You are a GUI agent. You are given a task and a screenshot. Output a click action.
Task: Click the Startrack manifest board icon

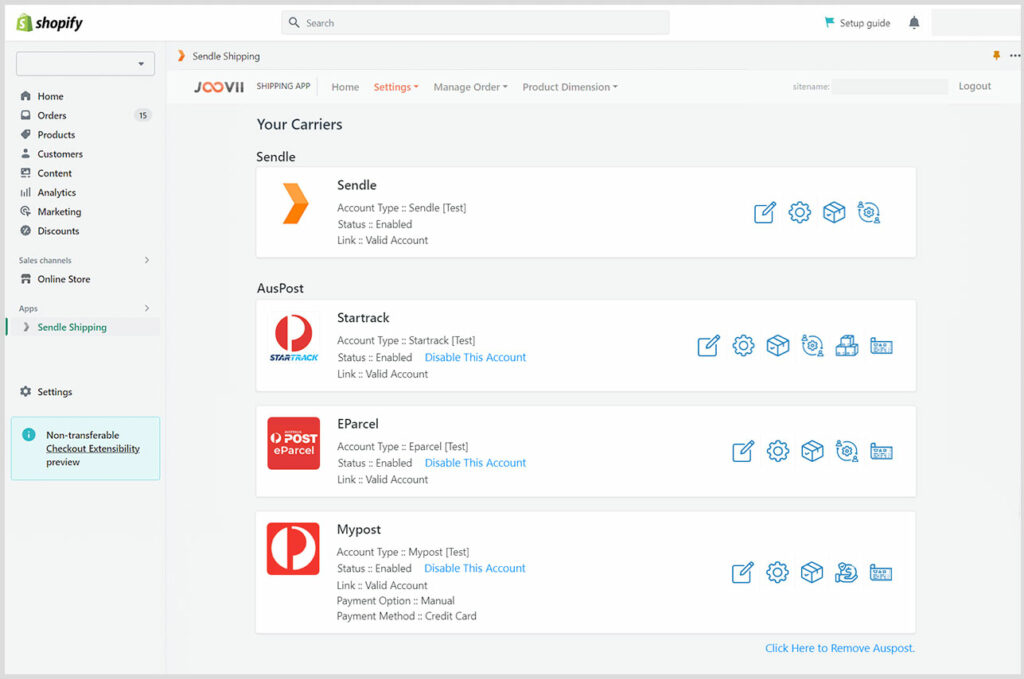[x=882, y=346]
